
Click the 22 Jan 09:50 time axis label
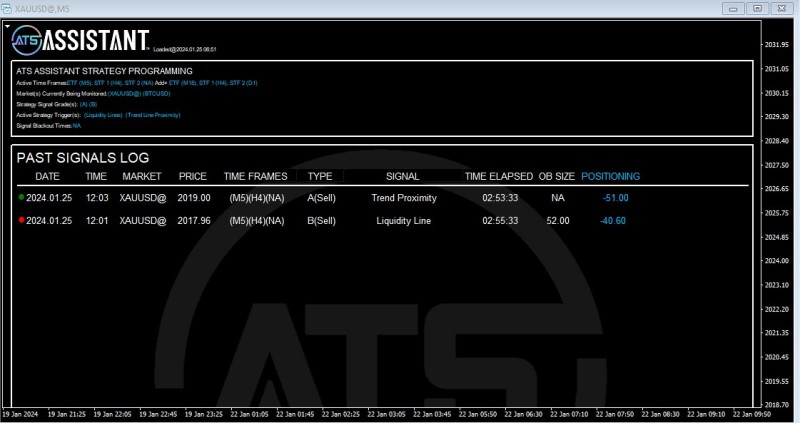point(752,414)
